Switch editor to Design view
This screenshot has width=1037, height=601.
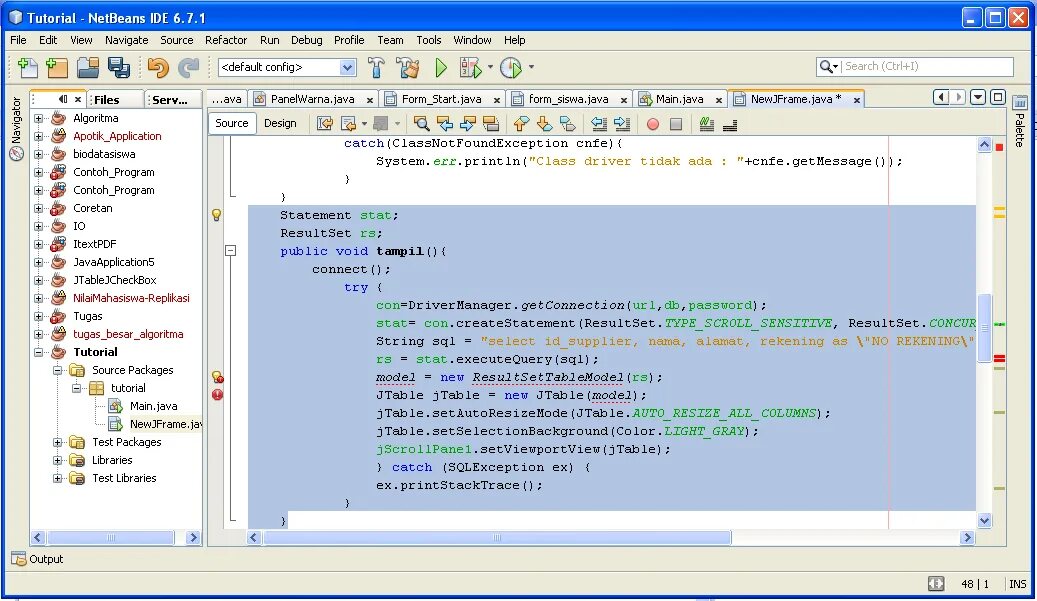tap(280, 123)
